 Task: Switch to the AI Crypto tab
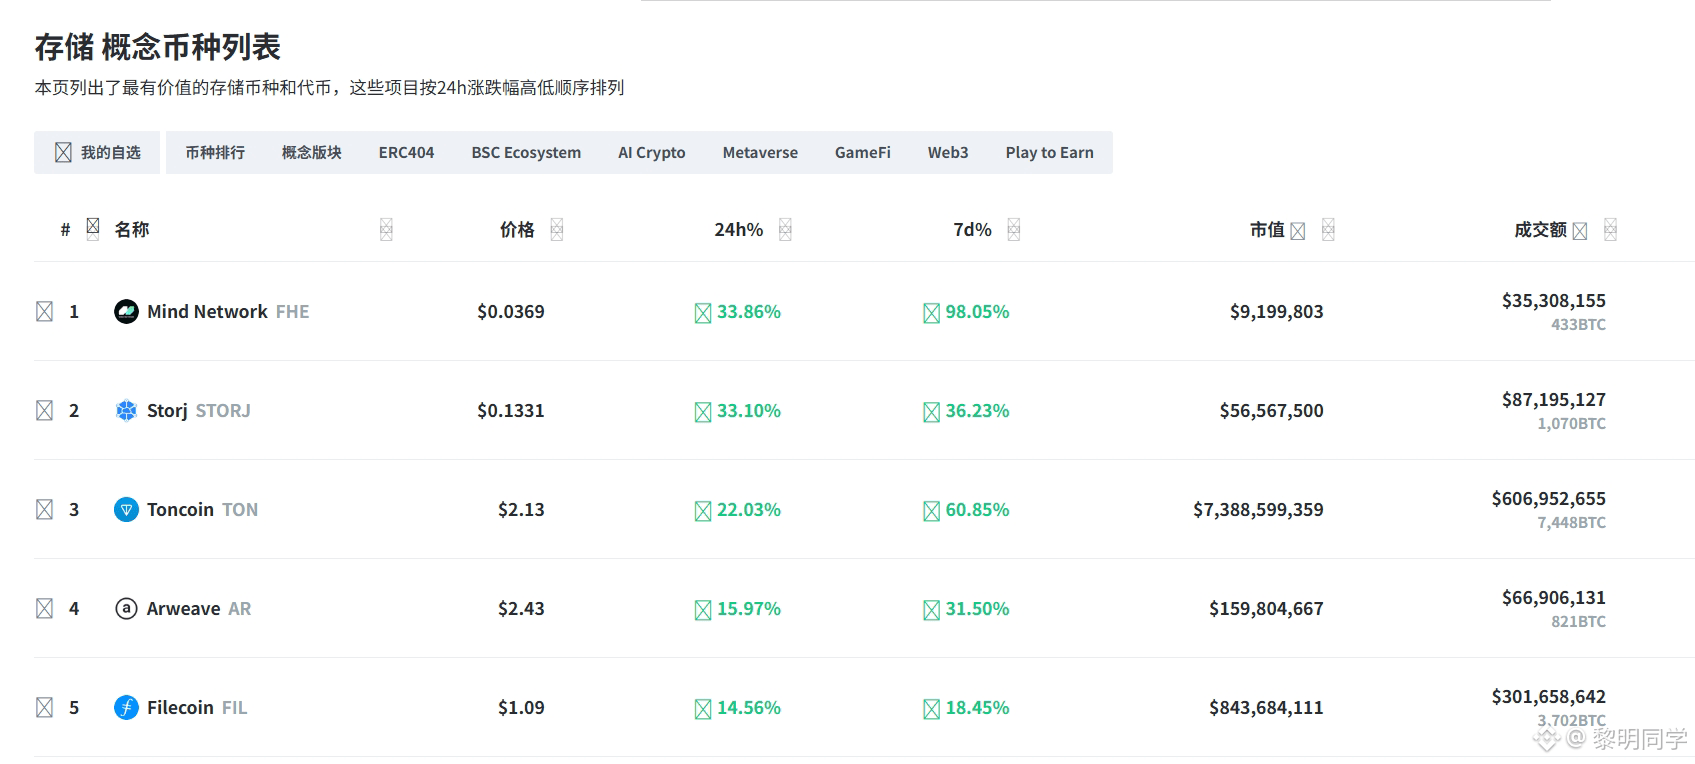point(652,152)
